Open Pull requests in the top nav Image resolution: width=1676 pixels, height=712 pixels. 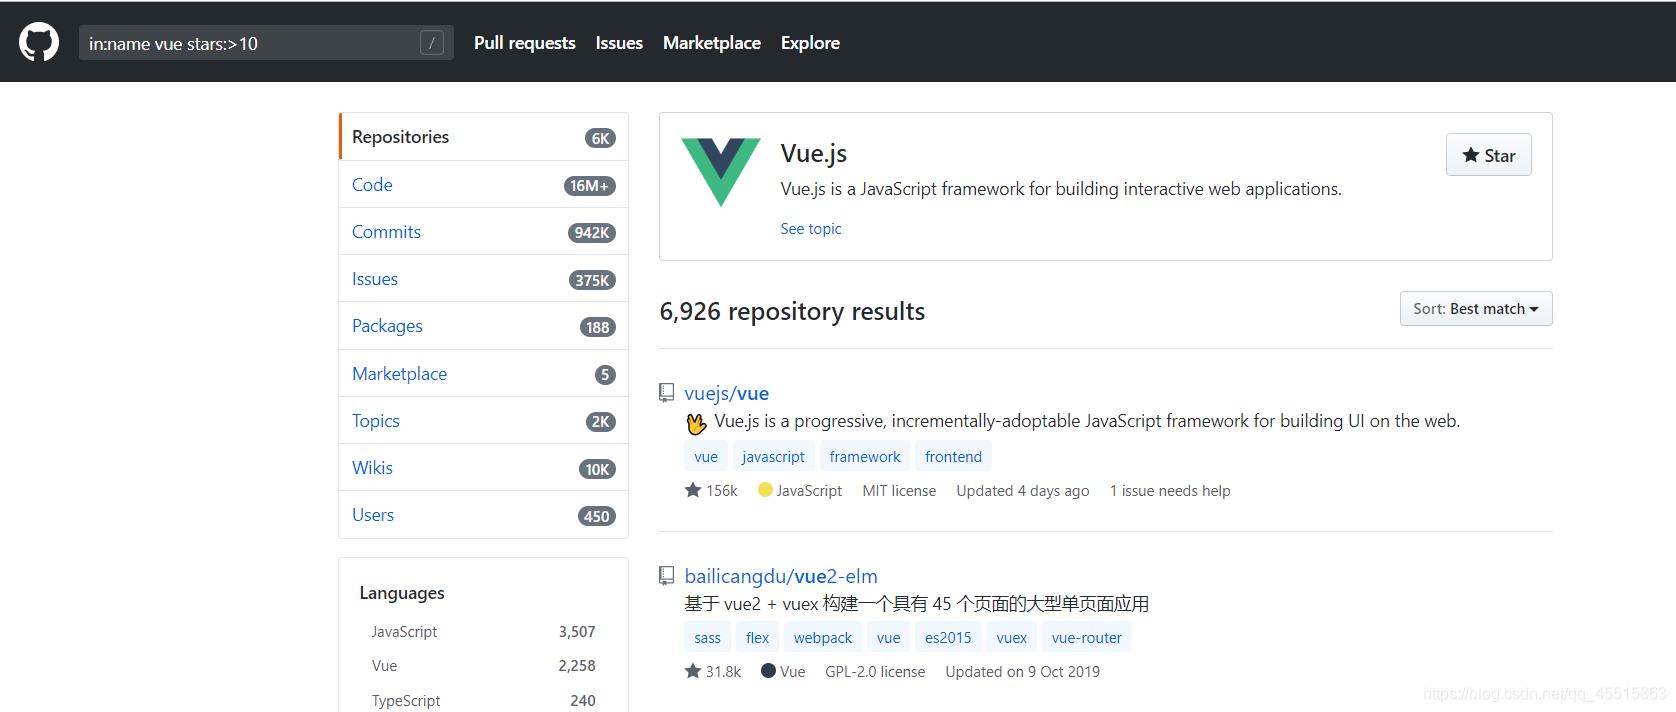click(525, 43)
